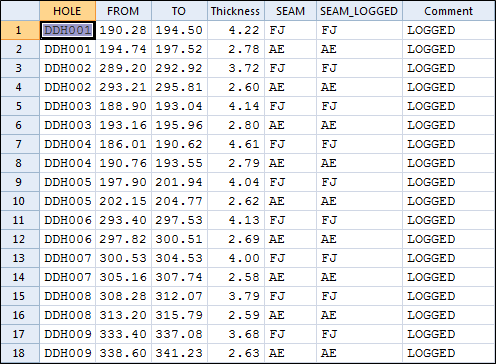Click SEAM cell AE in row 12
The image size is (496, 364).
pyautogui.click(x=277, y=239)
